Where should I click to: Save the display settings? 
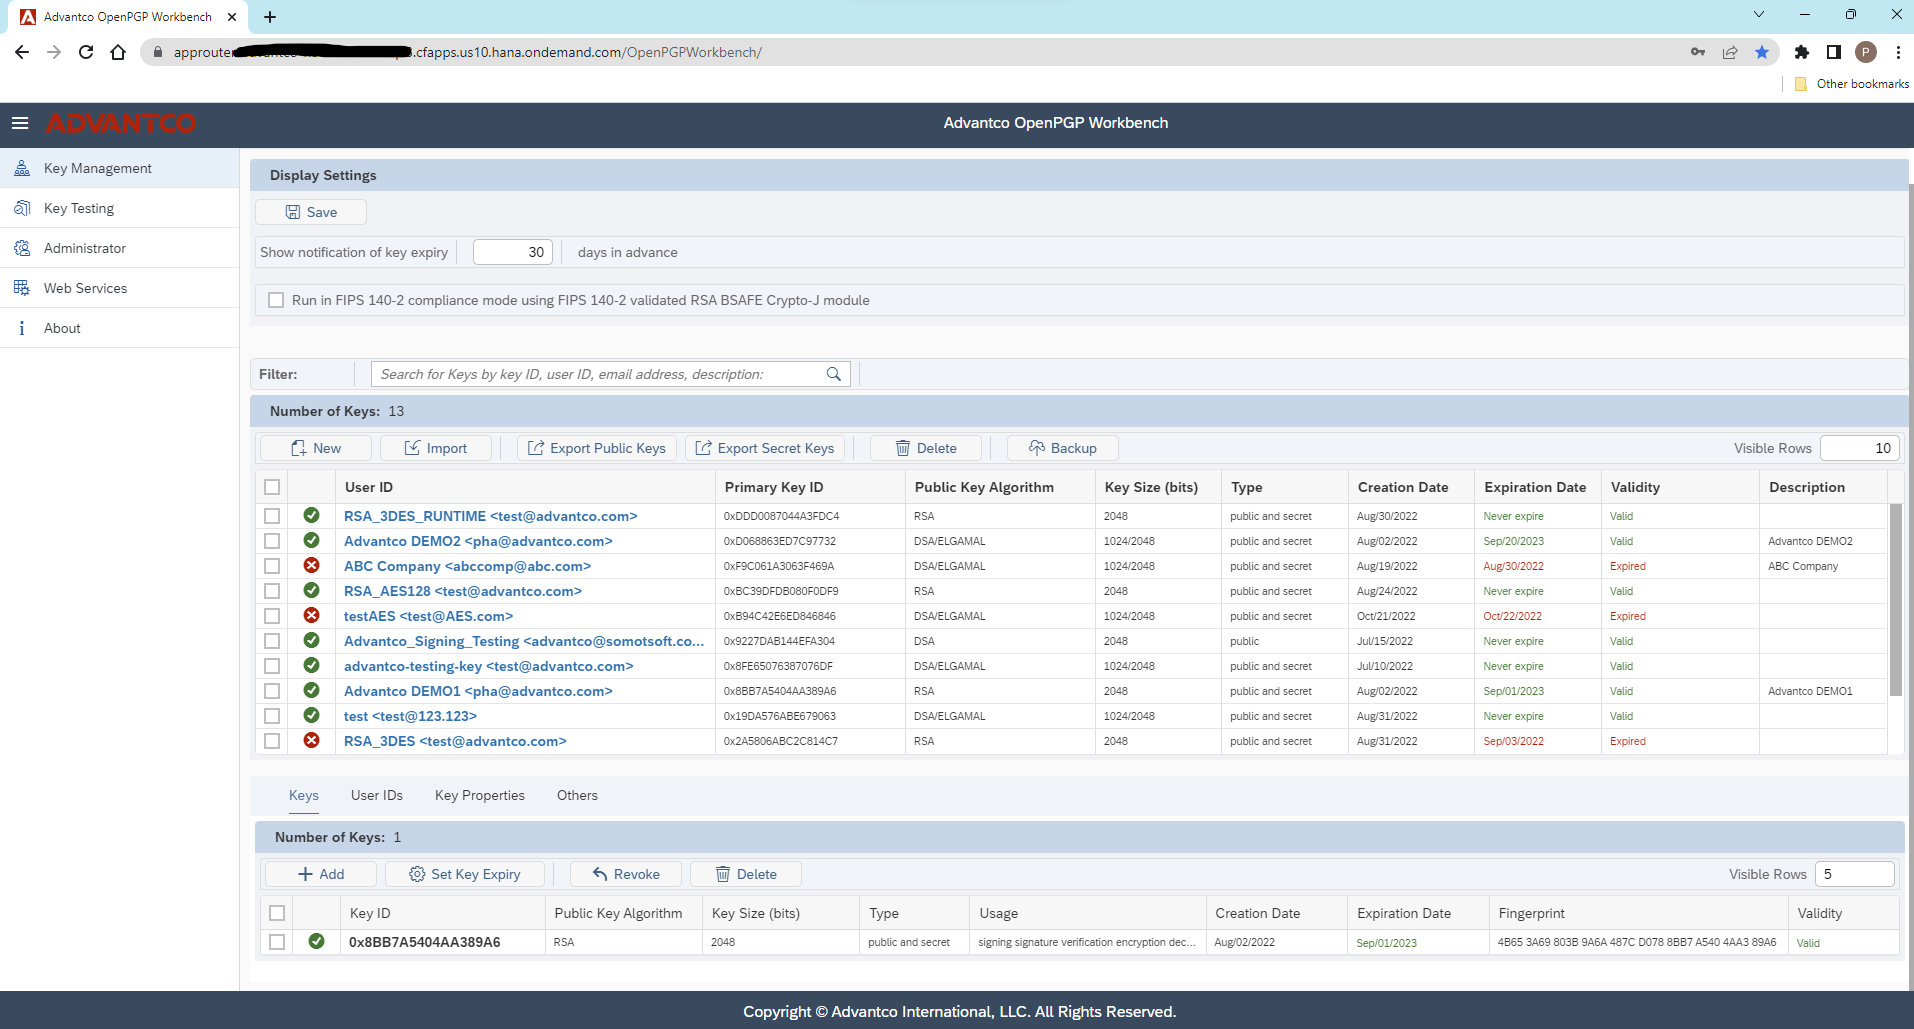click(x=311, y=212)
